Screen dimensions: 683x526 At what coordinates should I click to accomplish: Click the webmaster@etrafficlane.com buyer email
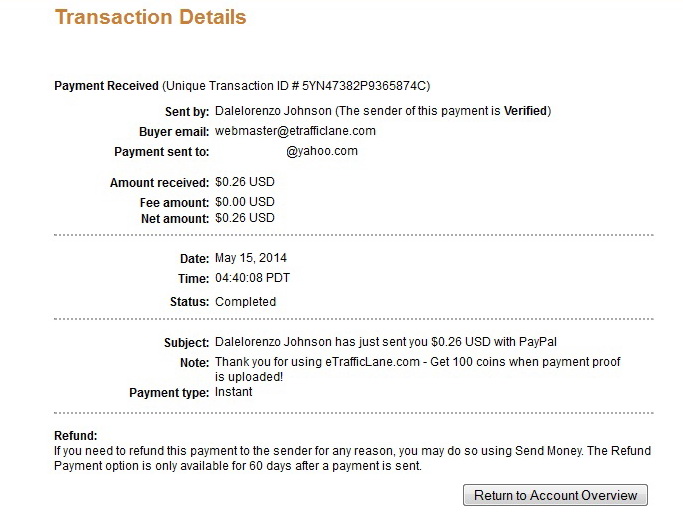295,131
